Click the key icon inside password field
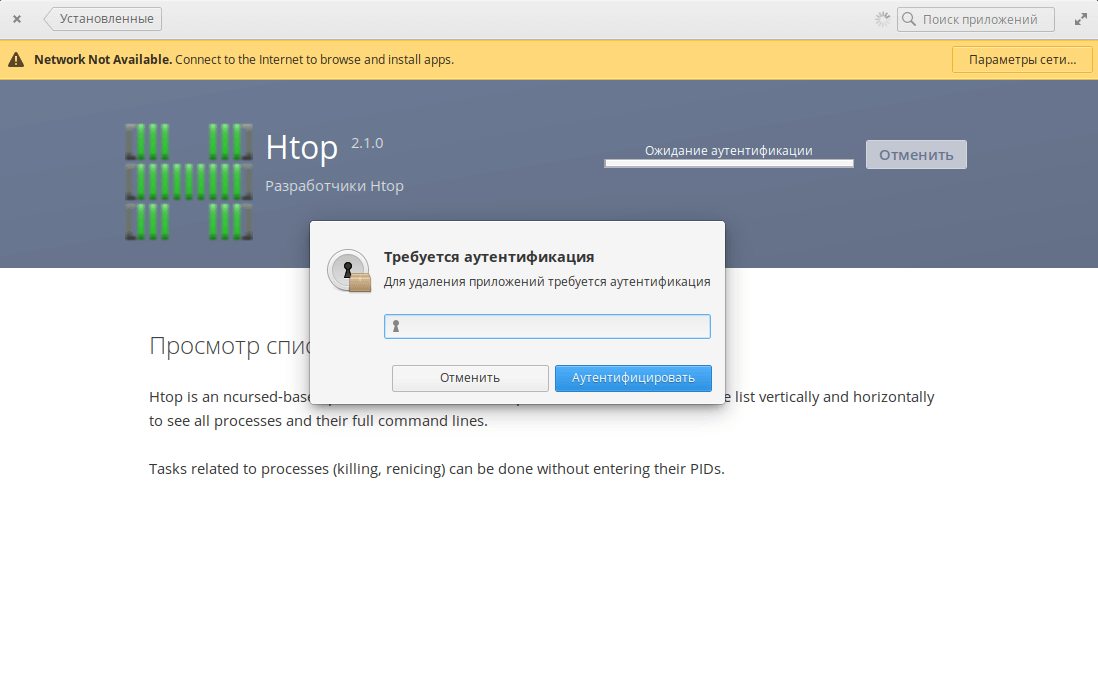 click(396, 326)
